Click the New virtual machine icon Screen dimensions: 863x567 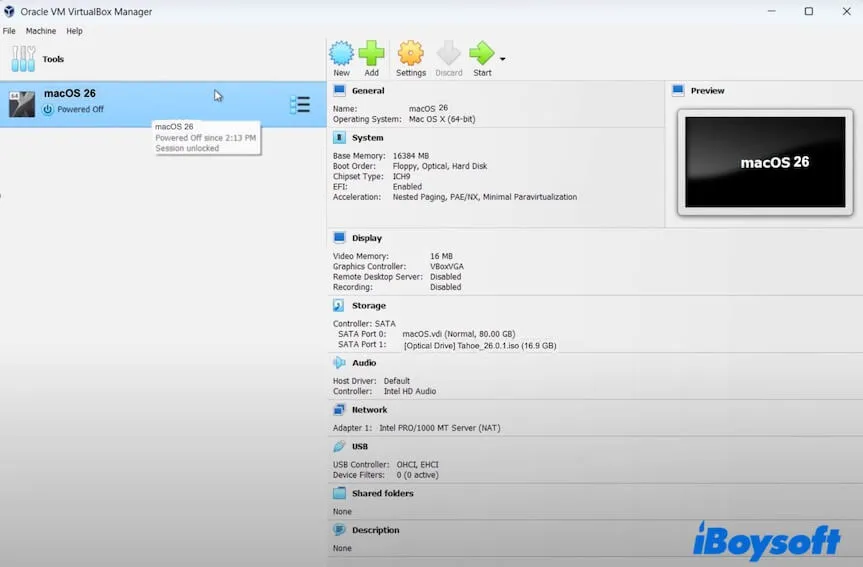coord(341,55)
